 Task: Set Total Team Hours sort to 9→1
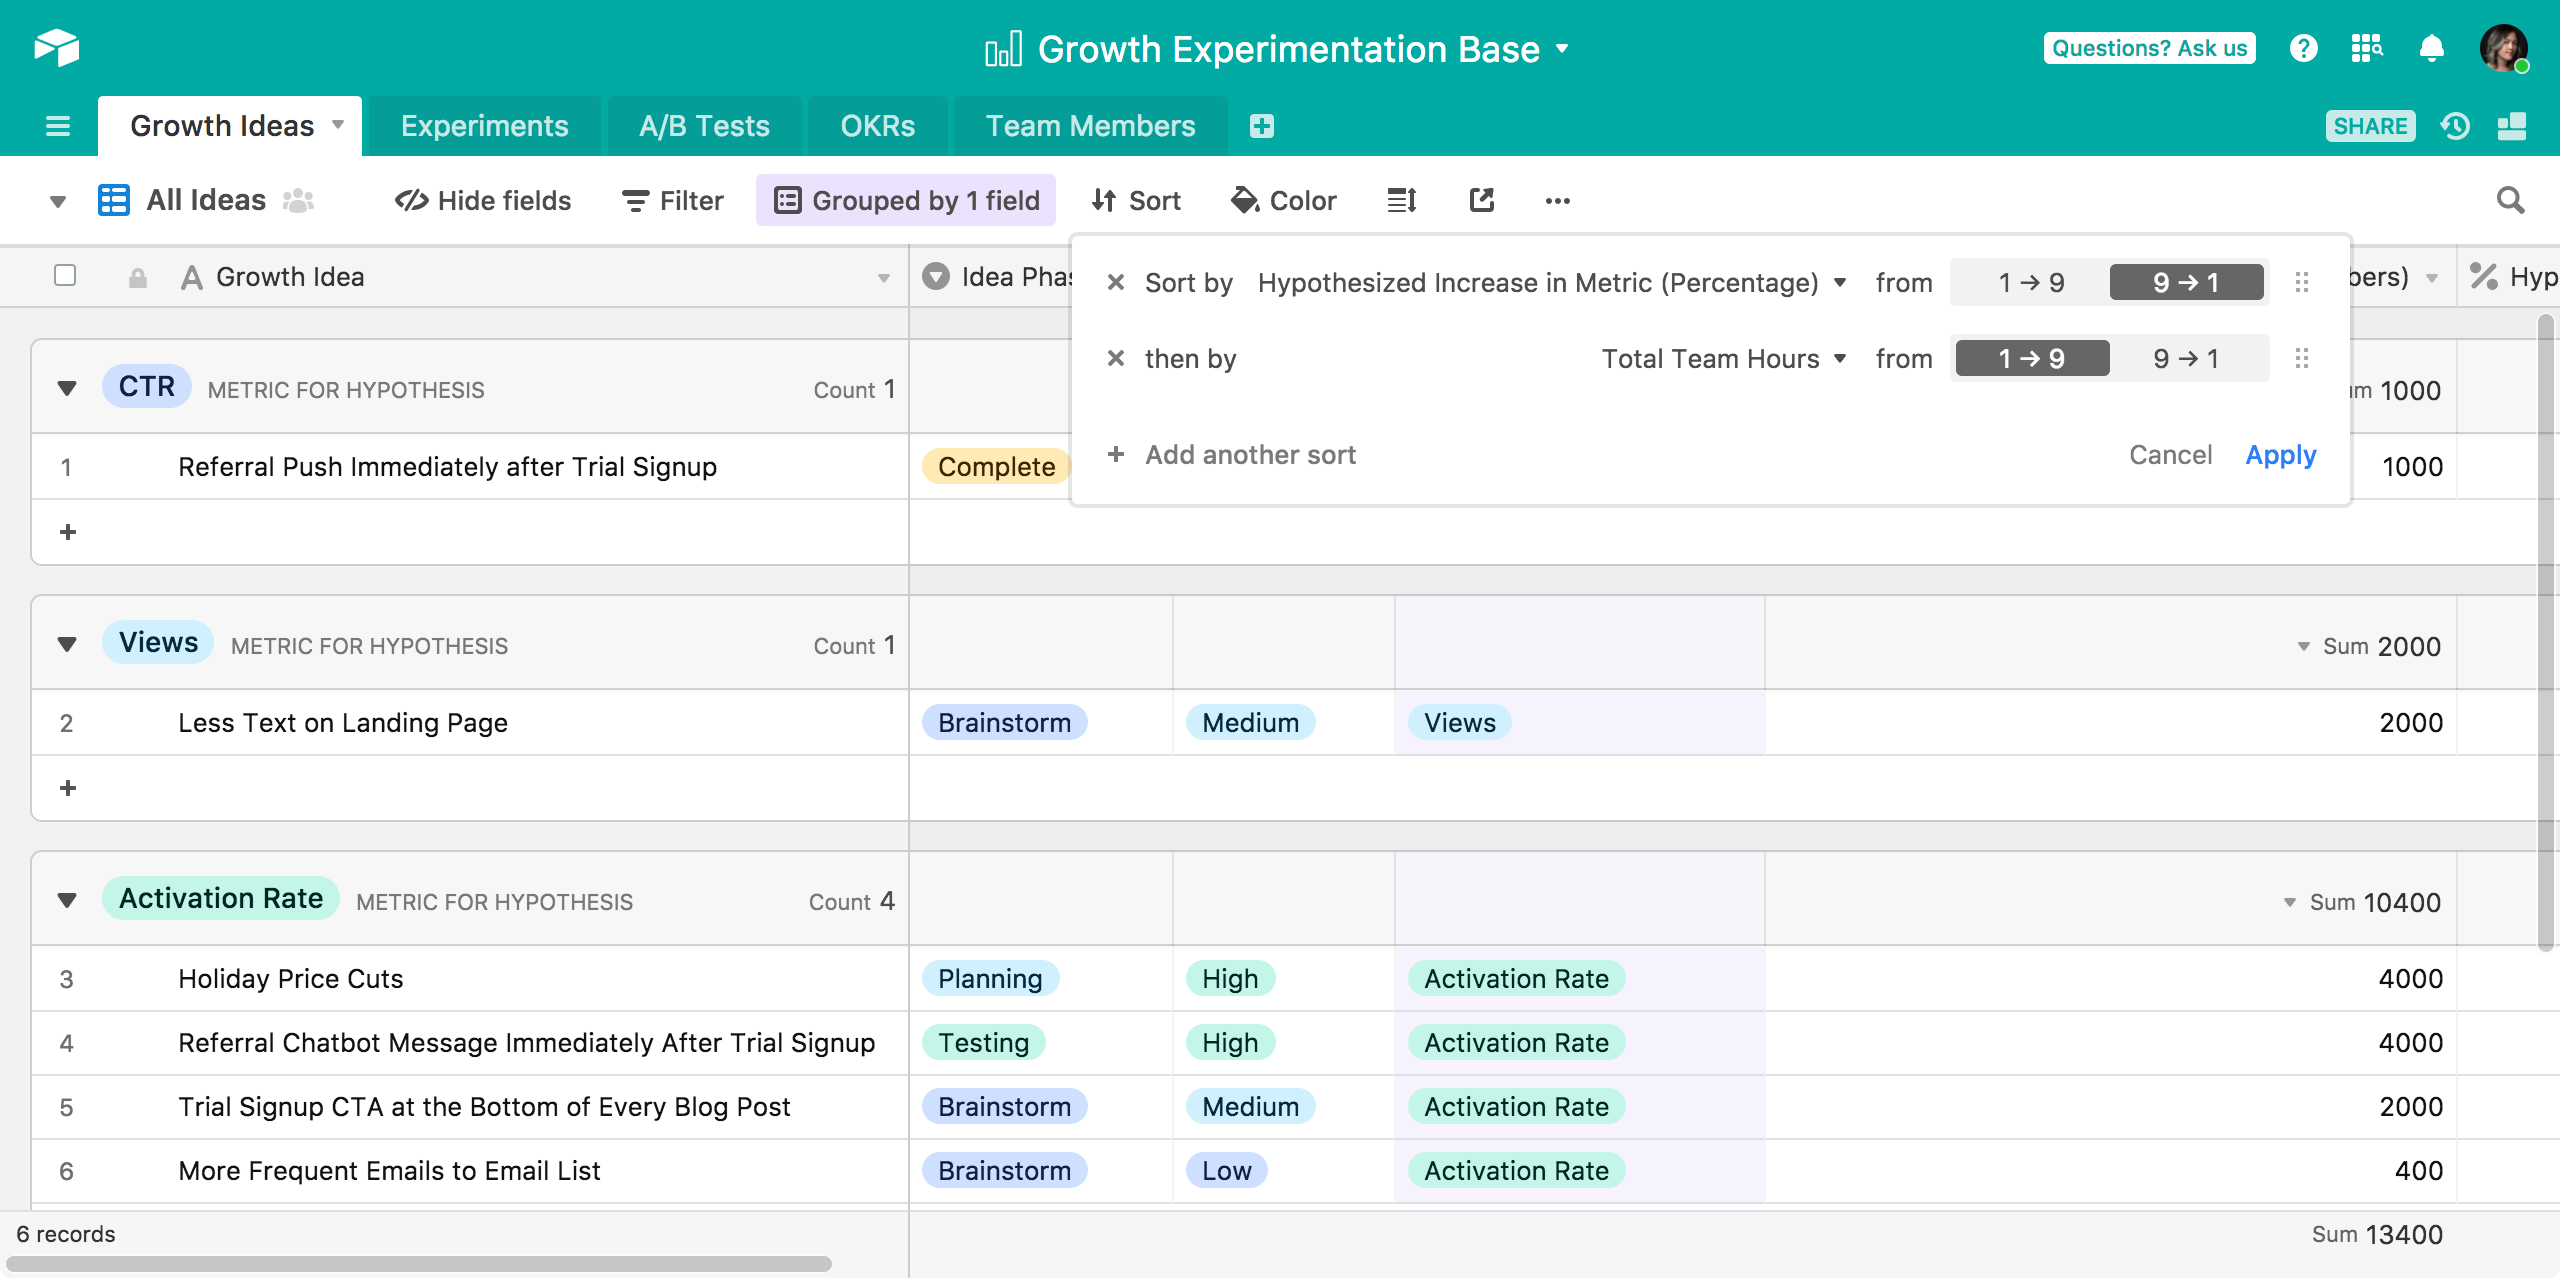(2186, 359)
